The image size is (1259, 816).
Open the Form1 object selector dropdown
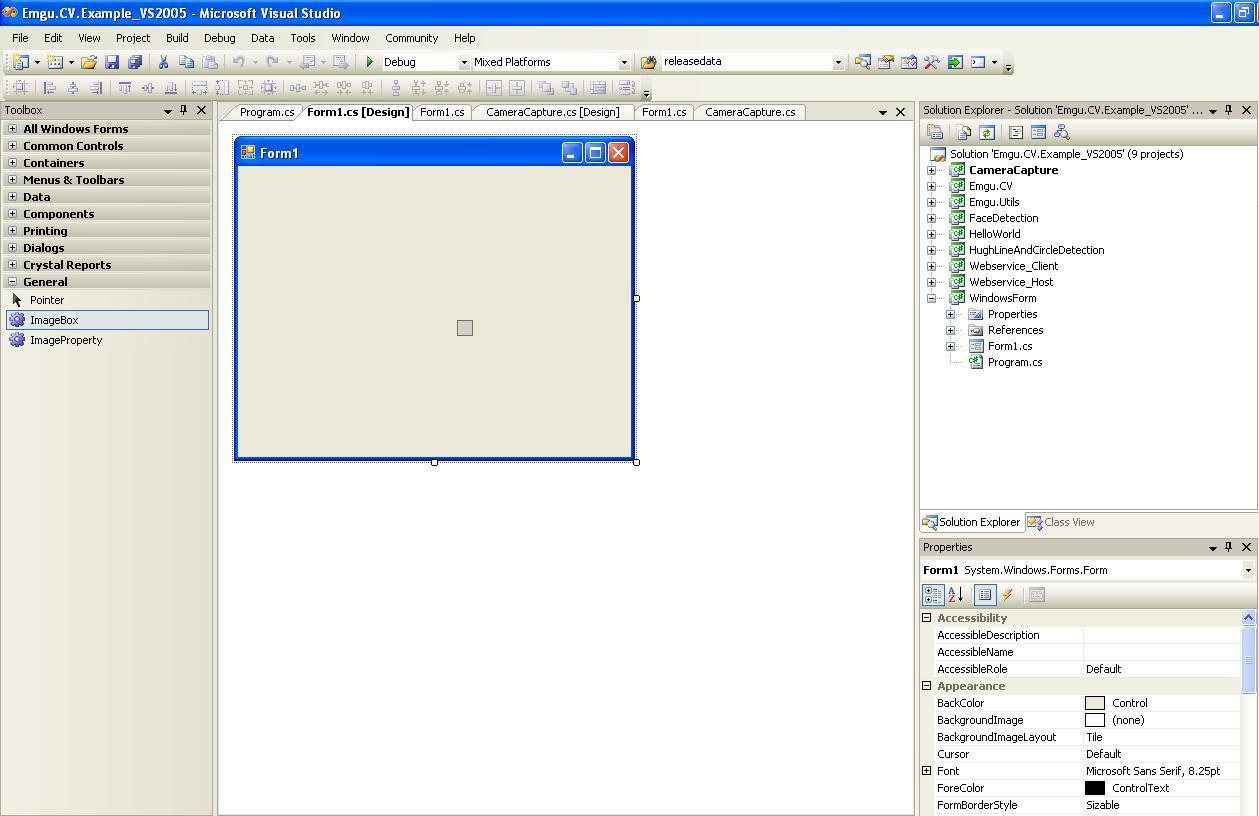click(1248, 570)
